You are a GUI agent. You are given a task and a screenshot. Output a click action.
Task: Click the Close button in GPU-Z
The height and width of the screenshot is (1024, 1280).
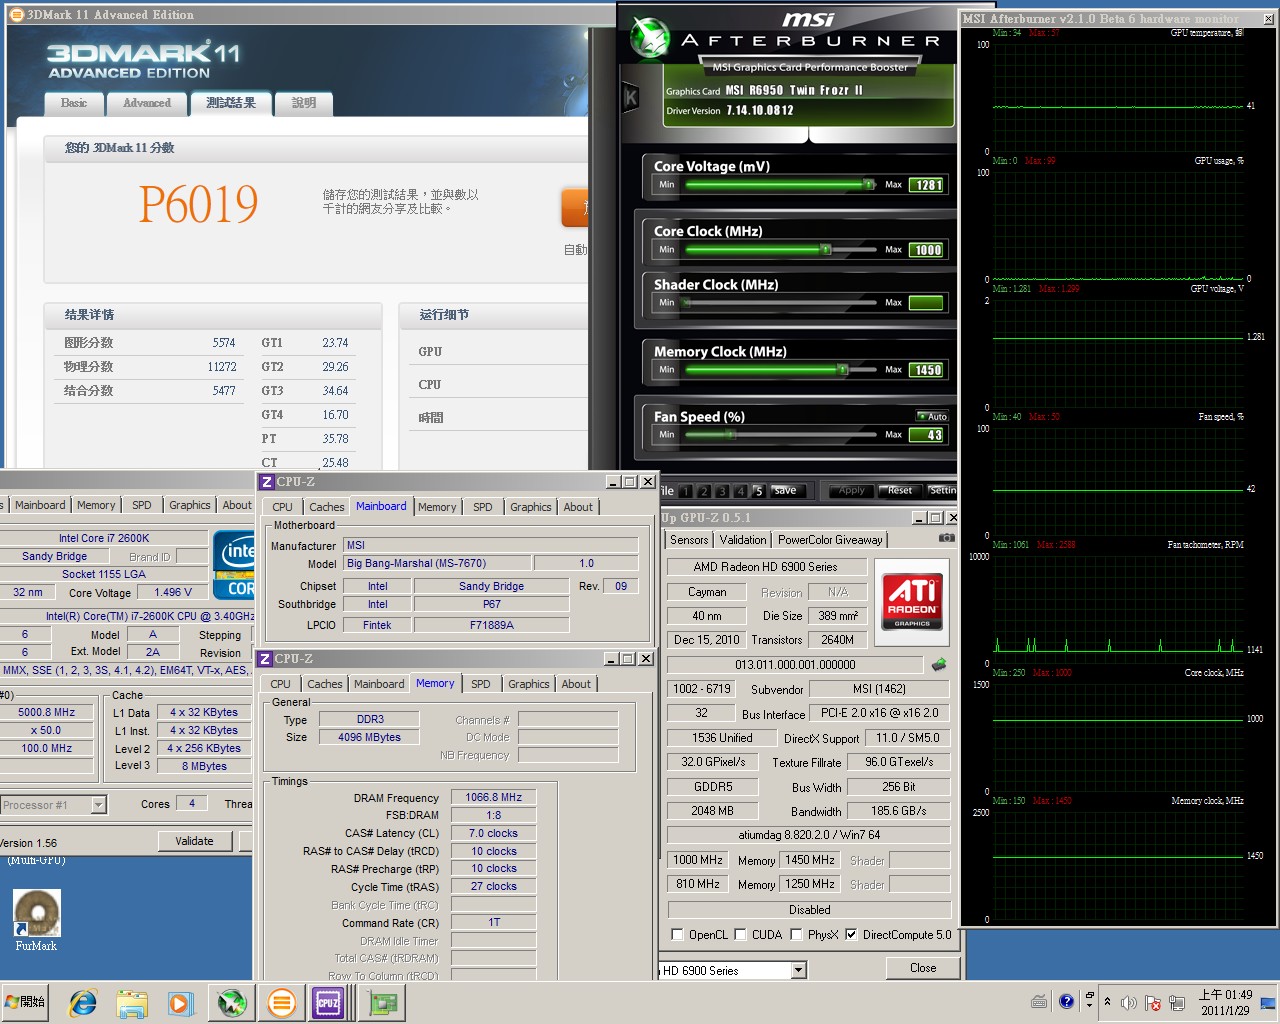tap(923, 968)
